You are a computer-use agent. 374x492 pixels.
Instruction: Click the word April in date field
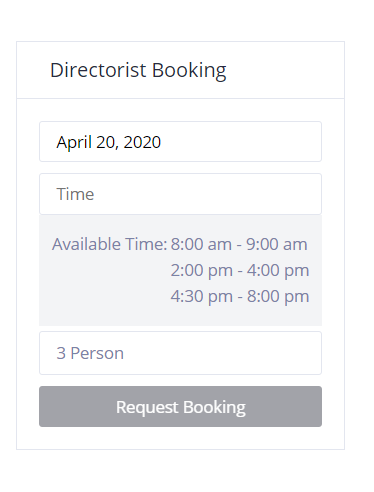tap(74, 143)
